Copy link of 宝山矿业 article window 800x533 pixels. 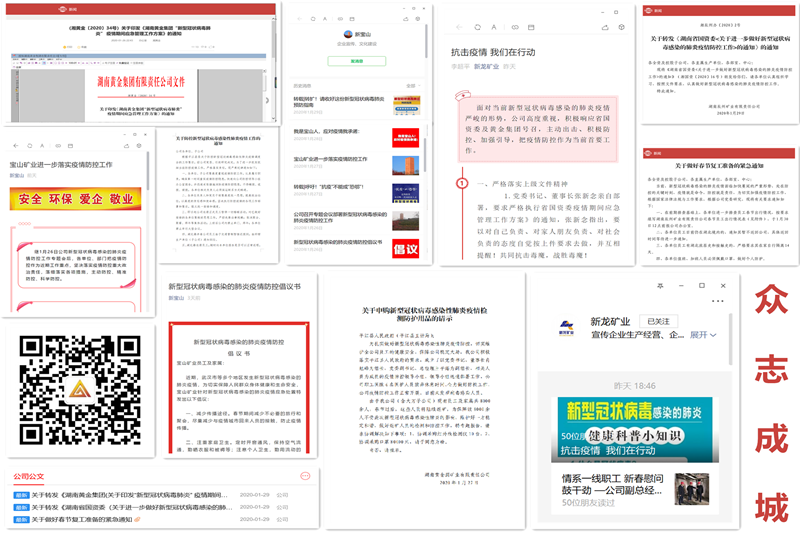pos(58,146)
